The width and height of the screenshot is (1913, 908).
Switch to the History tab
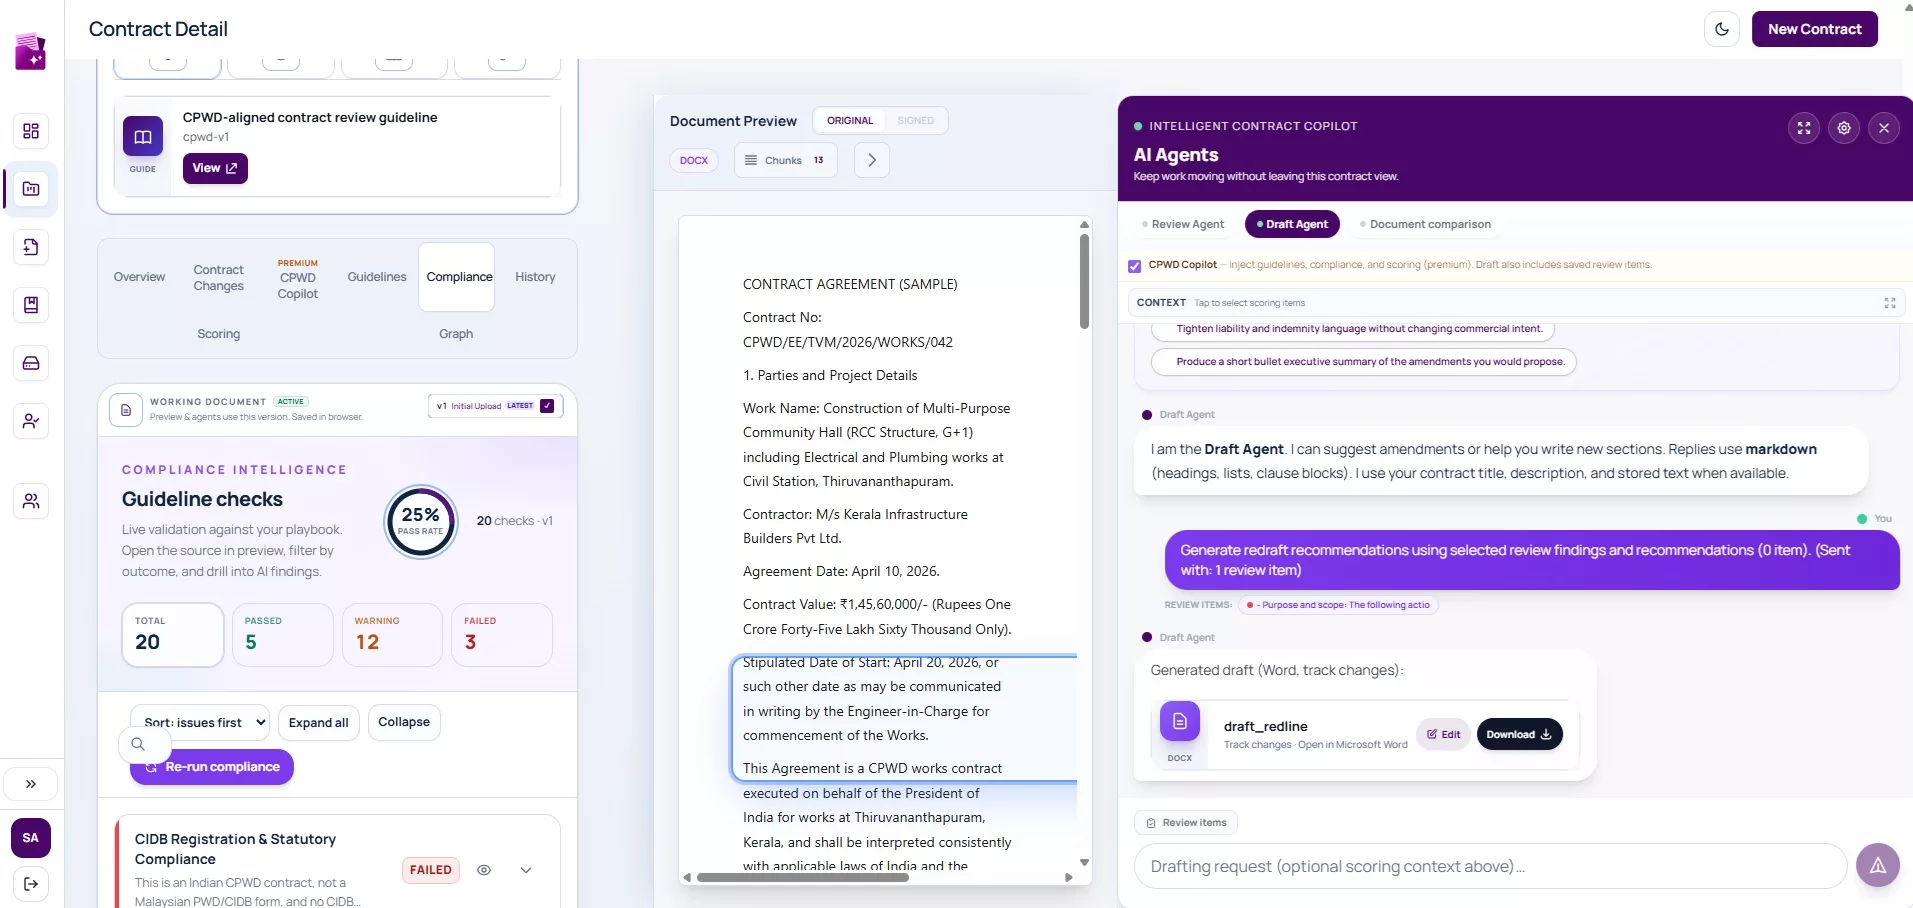(x=535, y=277)
